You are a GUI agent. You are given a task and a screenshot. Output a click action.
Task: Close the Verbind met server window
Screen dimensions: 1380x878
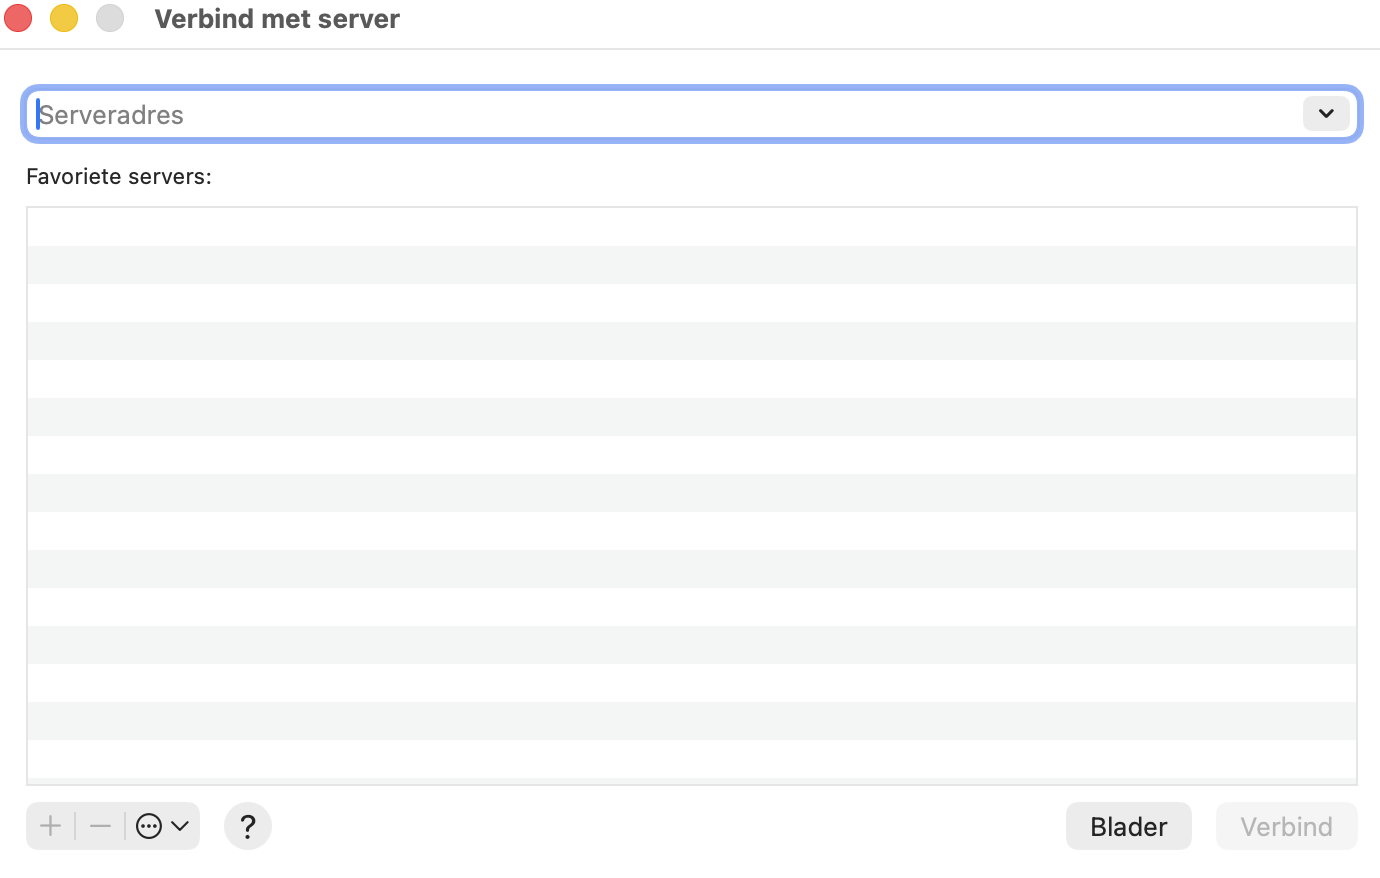(18, 18)
